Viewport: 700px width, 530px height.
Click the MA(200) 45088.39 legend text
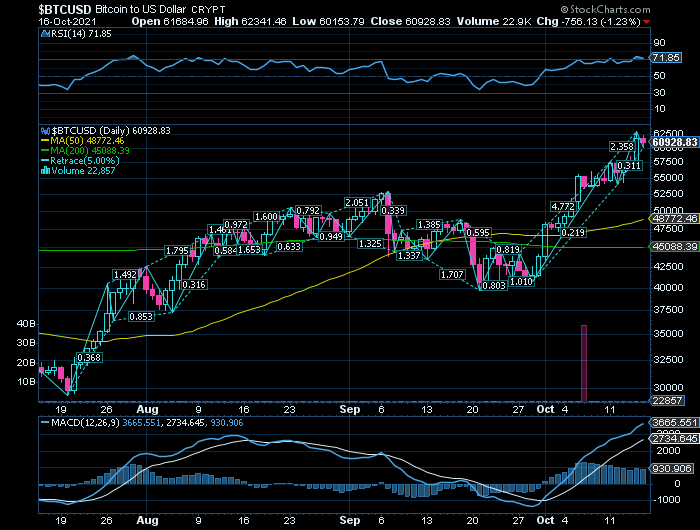pyautogui.click(x=90, y=151)
